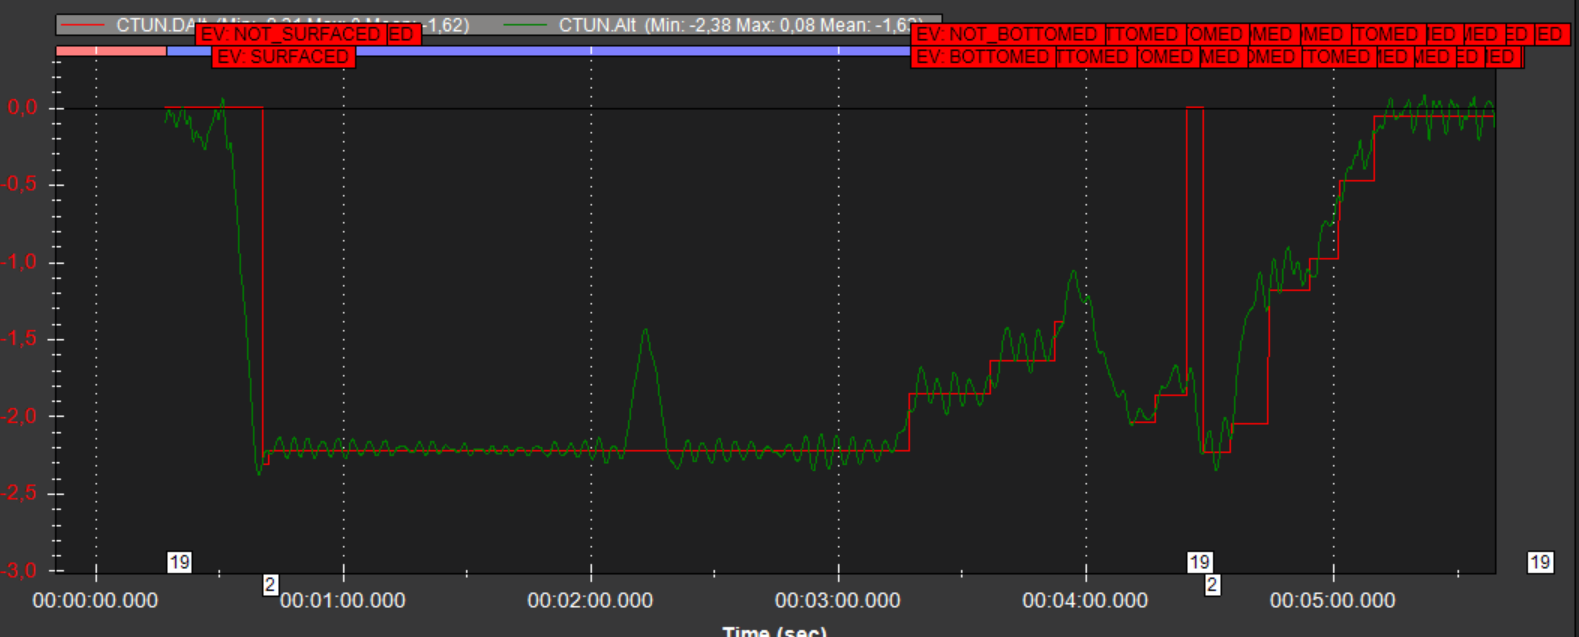This screenshot has height=637, width=1579.
Task: Click the 00:01:00.000 time axis label
Action: coord(343,601)
